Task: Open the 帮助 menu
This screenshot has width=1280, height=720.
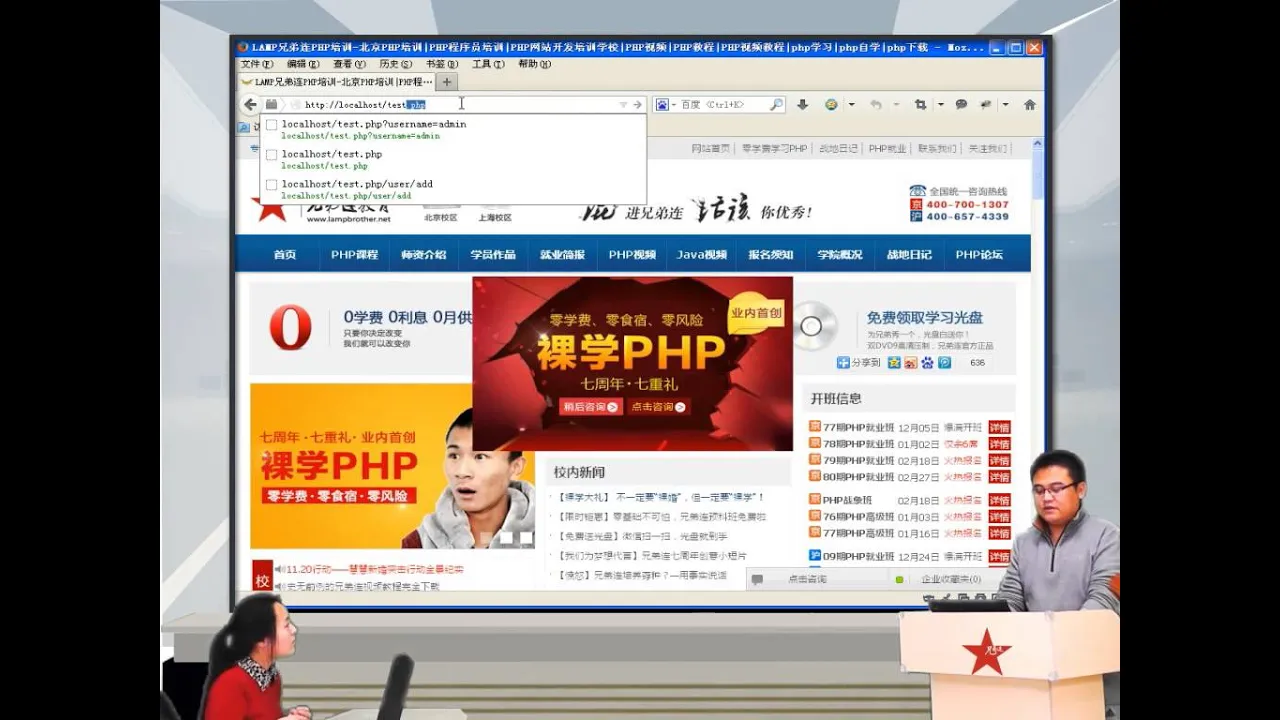Action: click(534, 64)
